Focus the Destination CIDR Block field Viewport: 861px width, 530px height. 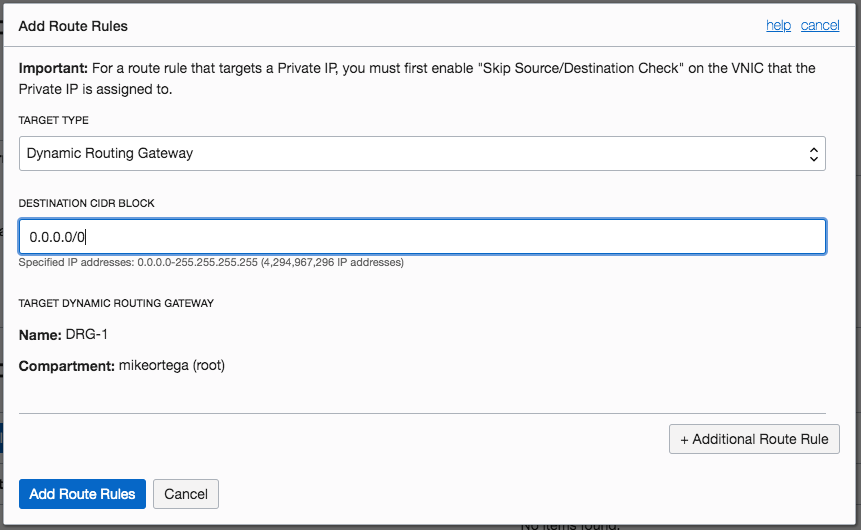point(421,237)
